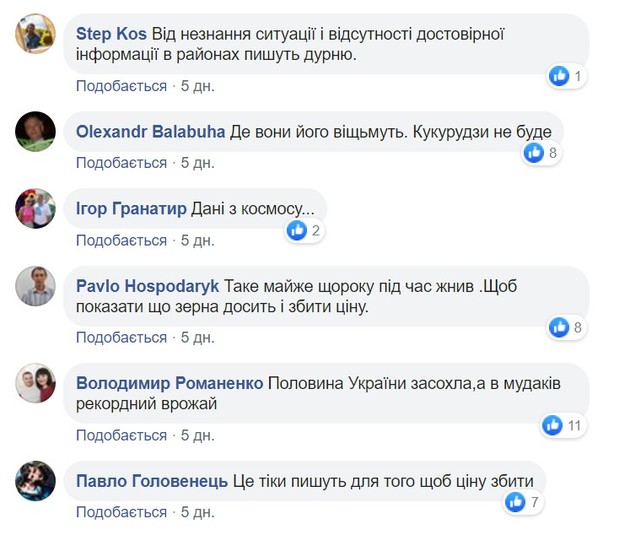The height and width of the screenshot is (535, 630).
Task: Open Володимир Романенко profile name link
Action: point(169,383)
